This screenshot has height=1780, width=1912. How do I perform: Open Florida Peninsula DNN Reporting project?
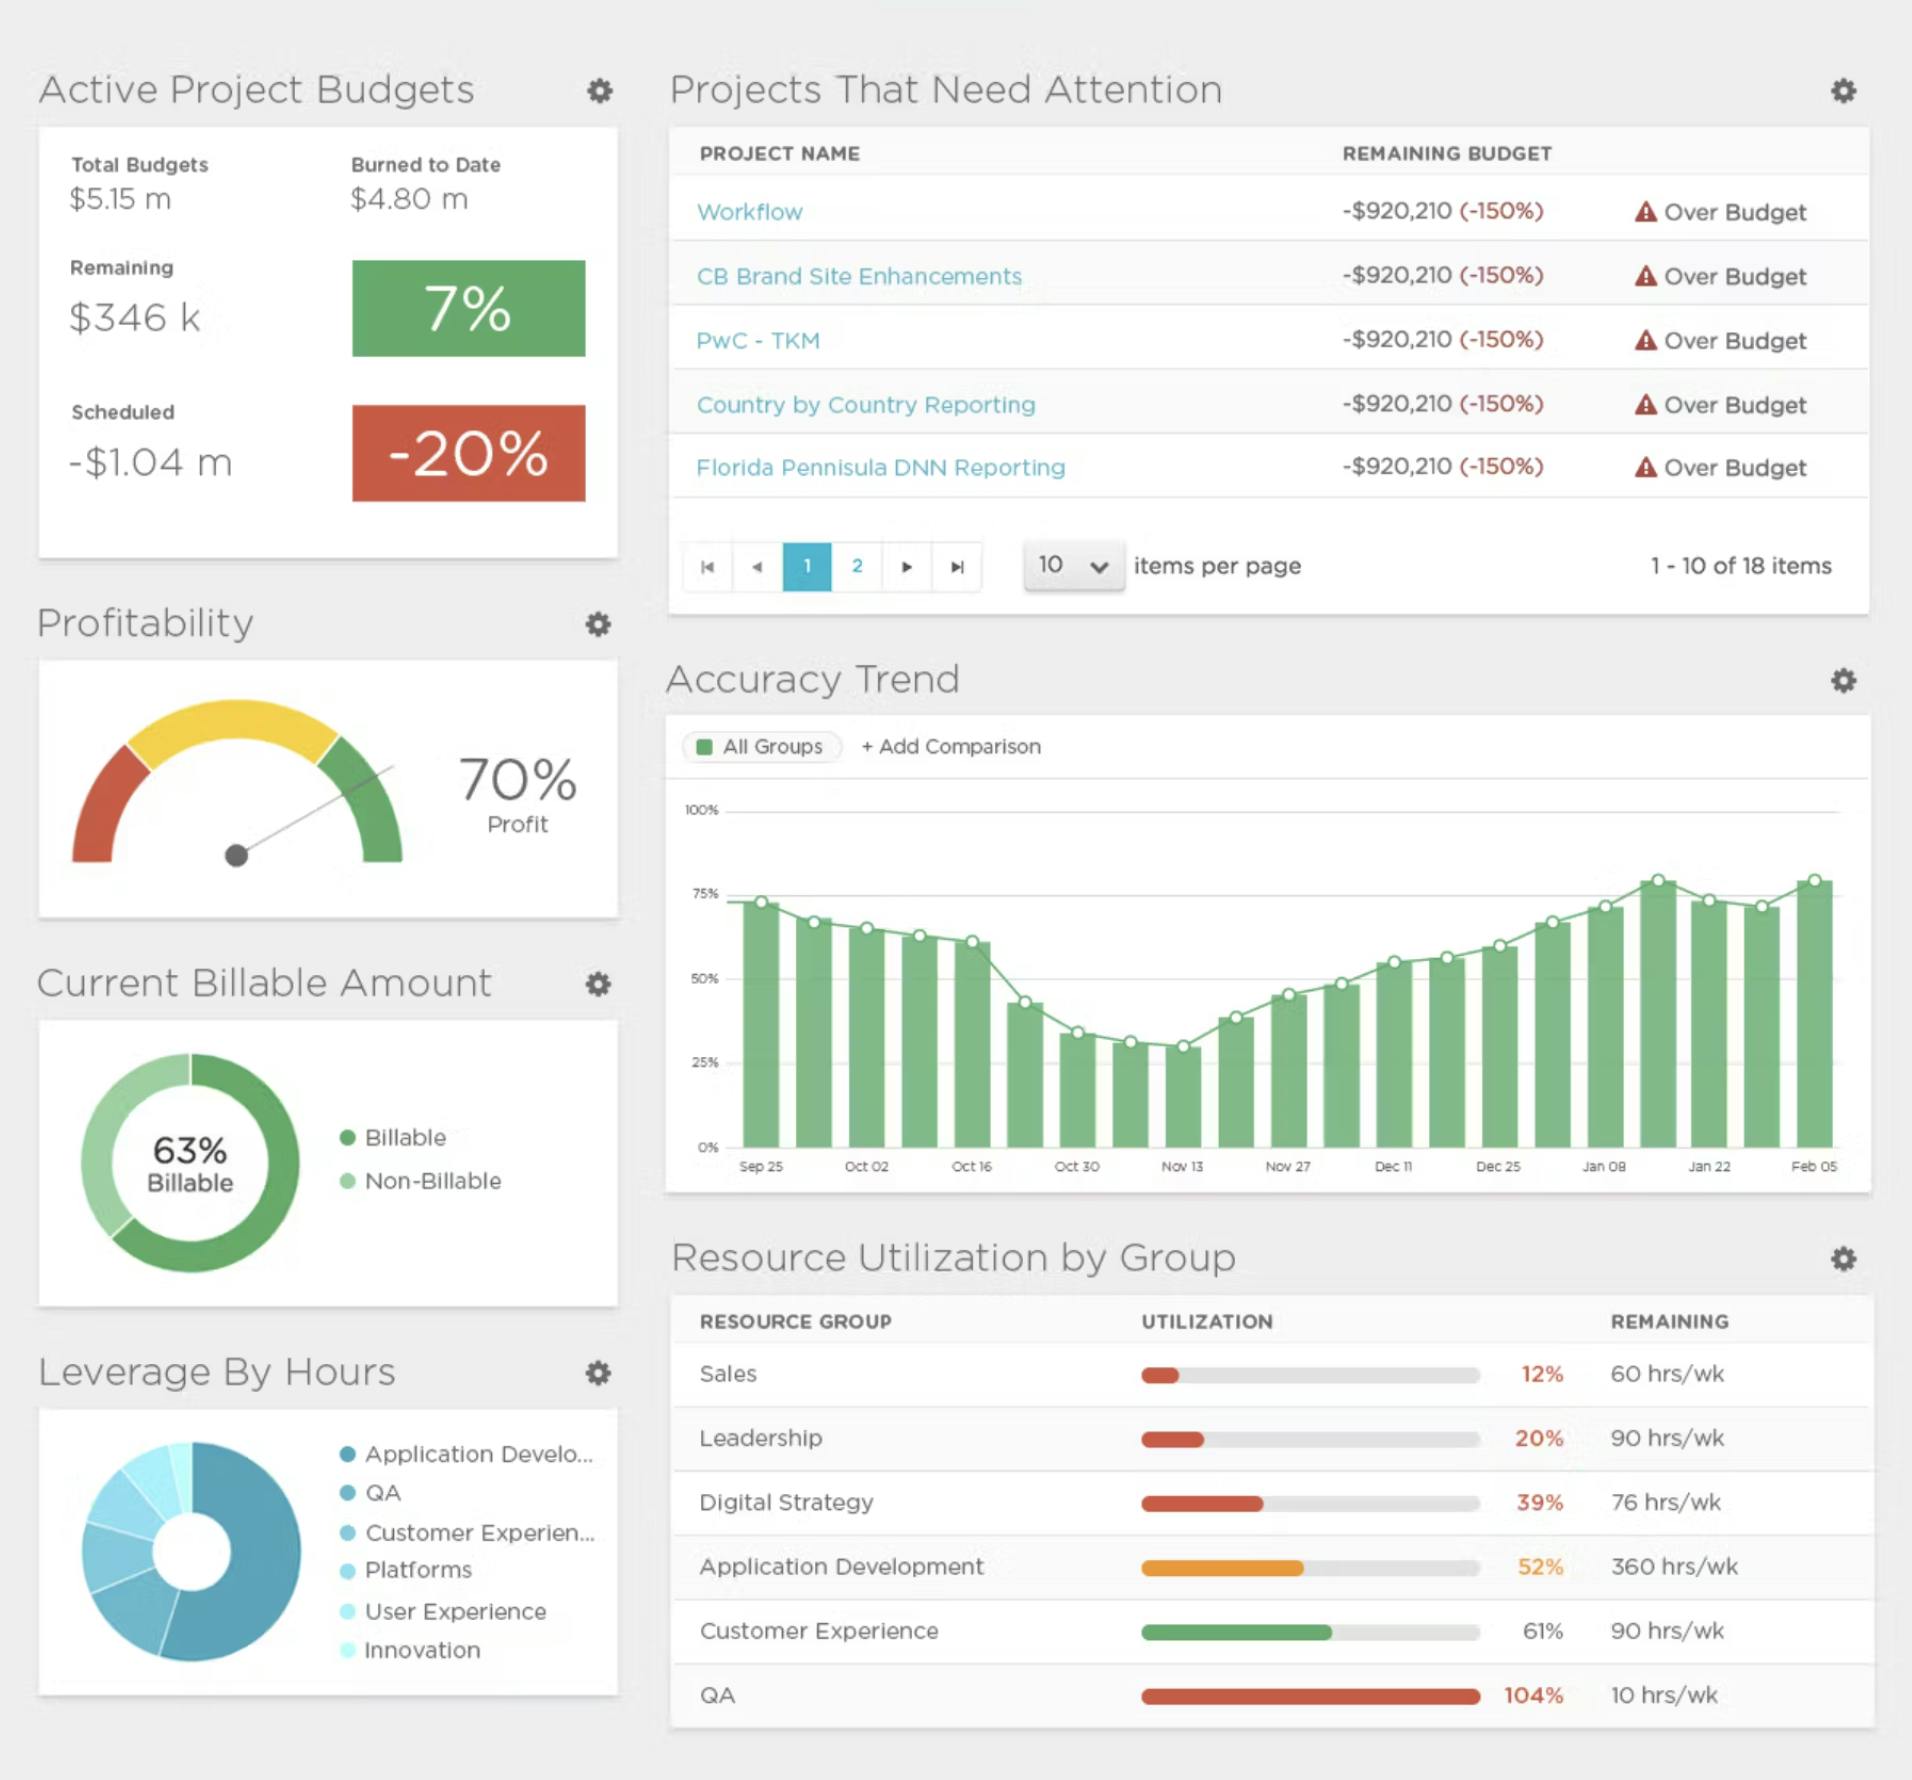pos(881,467)
